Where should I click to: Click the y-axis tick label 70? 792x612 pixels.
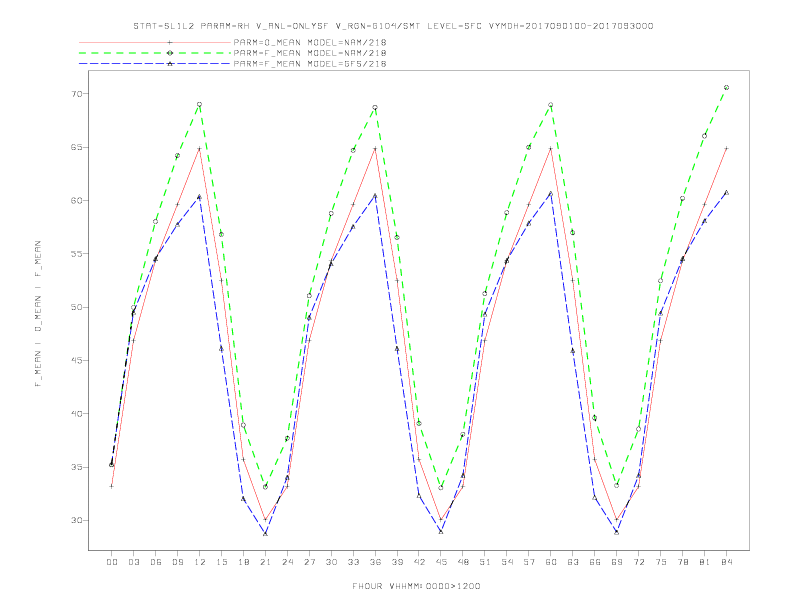pyautogui.click(x=77, y=94)
